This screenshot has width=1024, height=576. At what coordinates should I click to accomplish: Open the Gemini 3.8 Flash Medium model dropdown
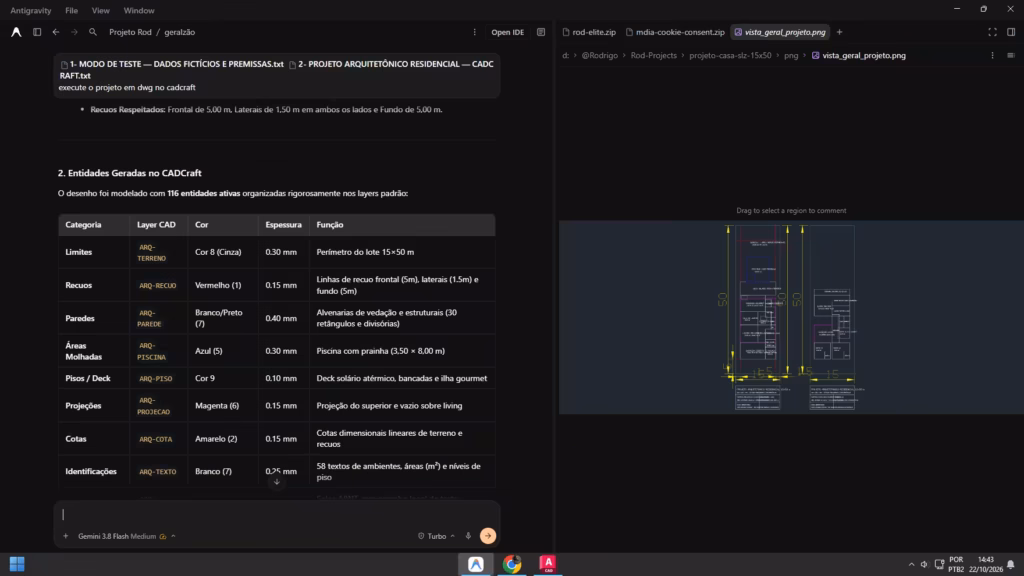coord(127,536)
